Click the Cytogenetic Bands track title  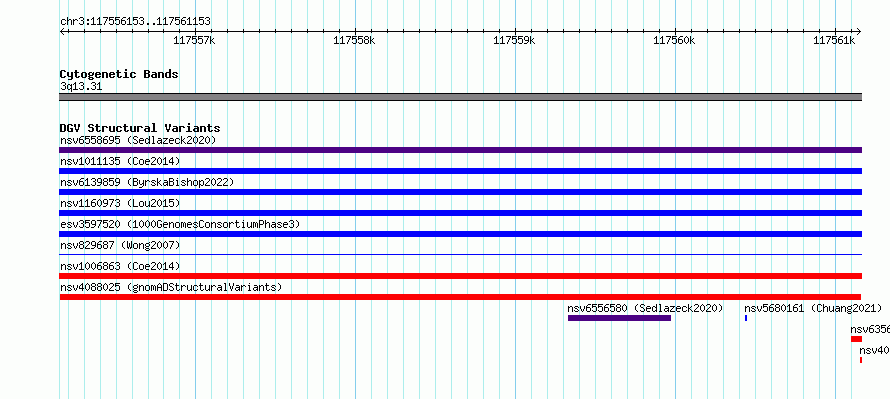pyautogui.click(x=119, y=74)
